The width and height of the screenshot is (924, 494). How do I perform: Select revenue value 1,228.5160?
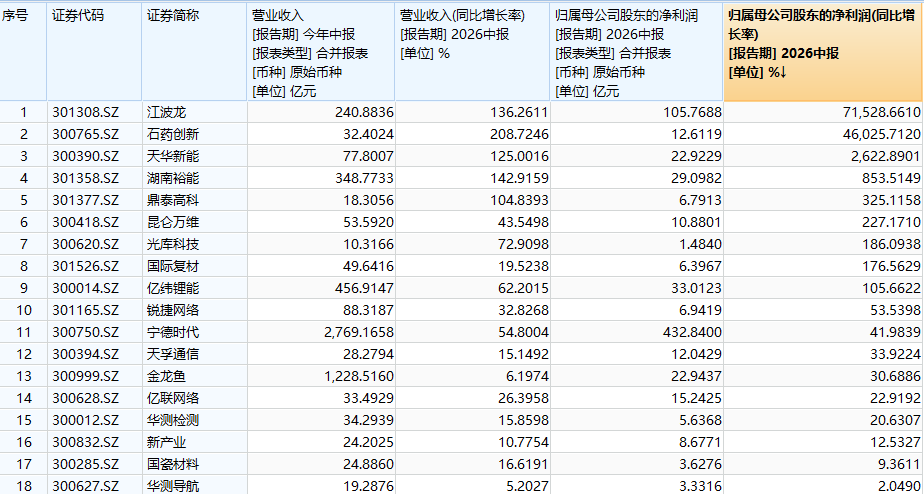coord(359,376)
